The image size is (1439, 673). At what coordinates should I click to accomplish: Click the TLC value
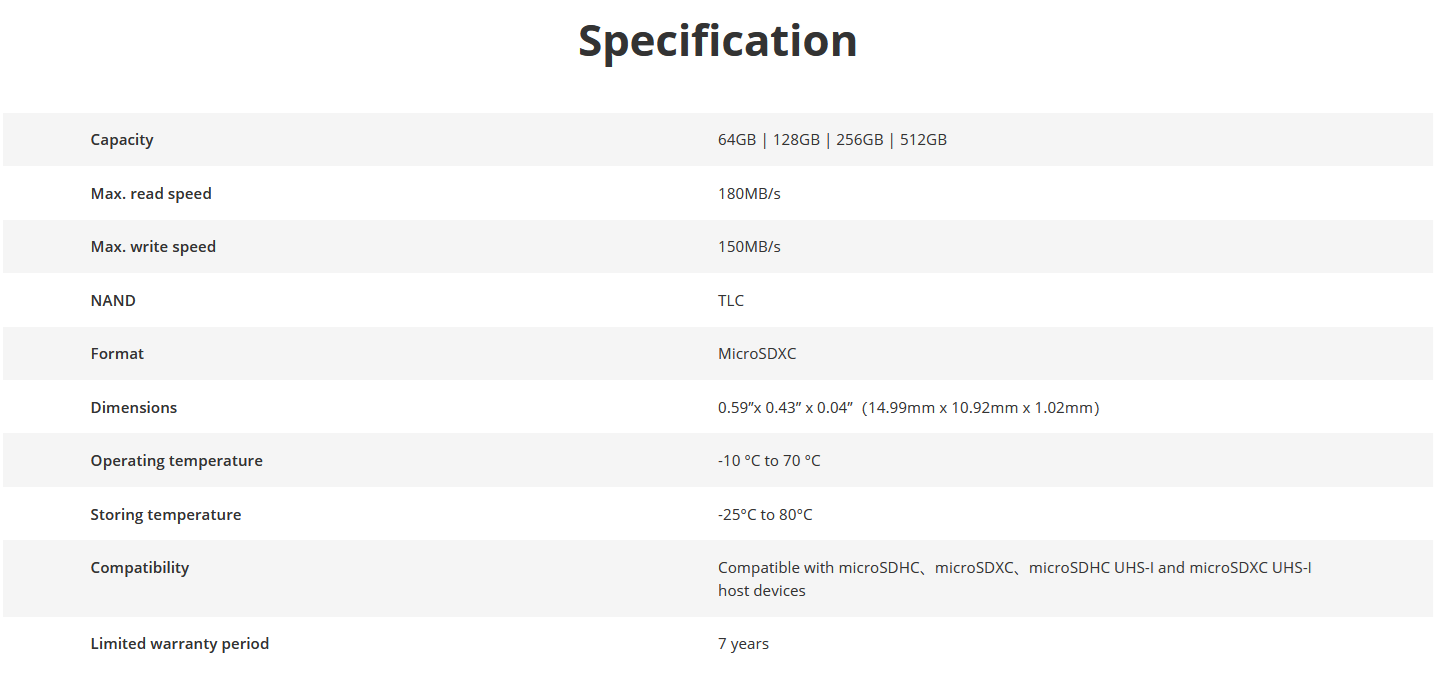click(731, 301)
